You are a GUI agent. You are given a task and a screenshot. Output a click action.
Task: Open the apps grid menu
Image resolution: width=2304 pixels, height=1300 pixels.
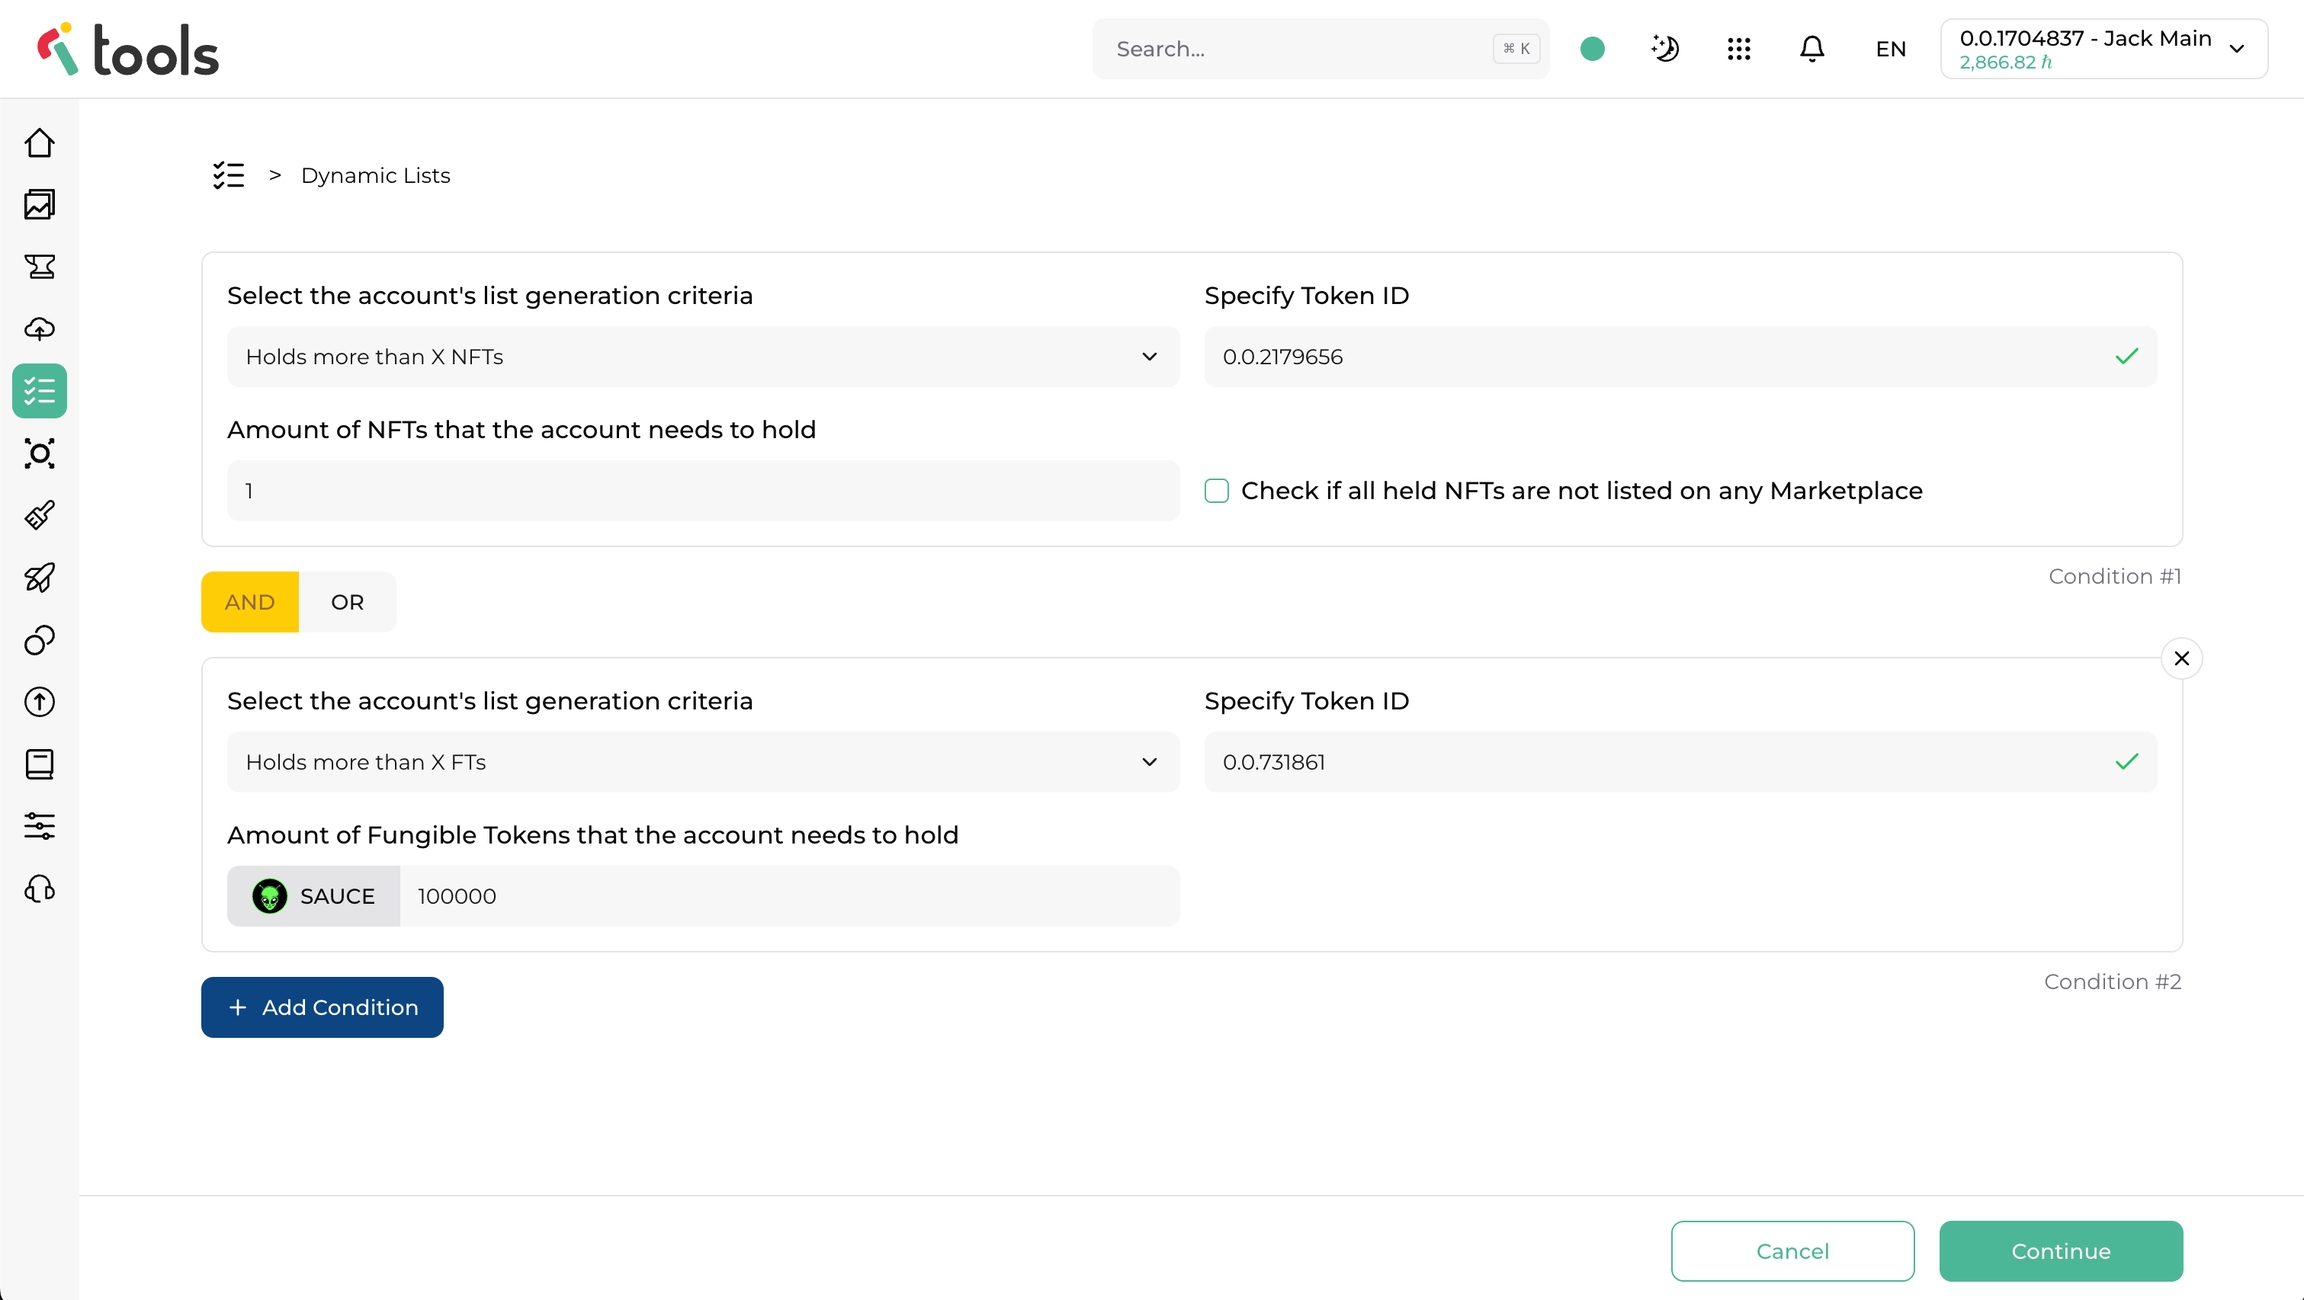[1739, 49]
